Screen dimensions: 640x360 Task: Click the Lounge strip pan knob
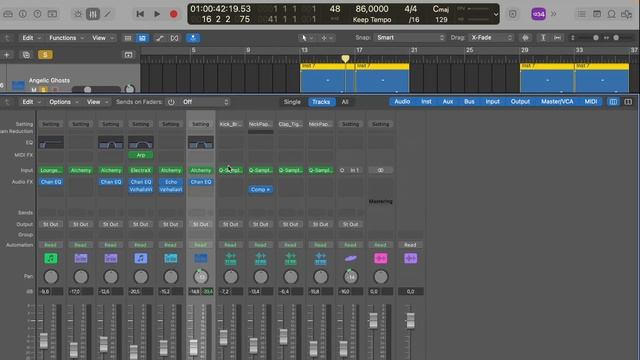click(51, 277)
